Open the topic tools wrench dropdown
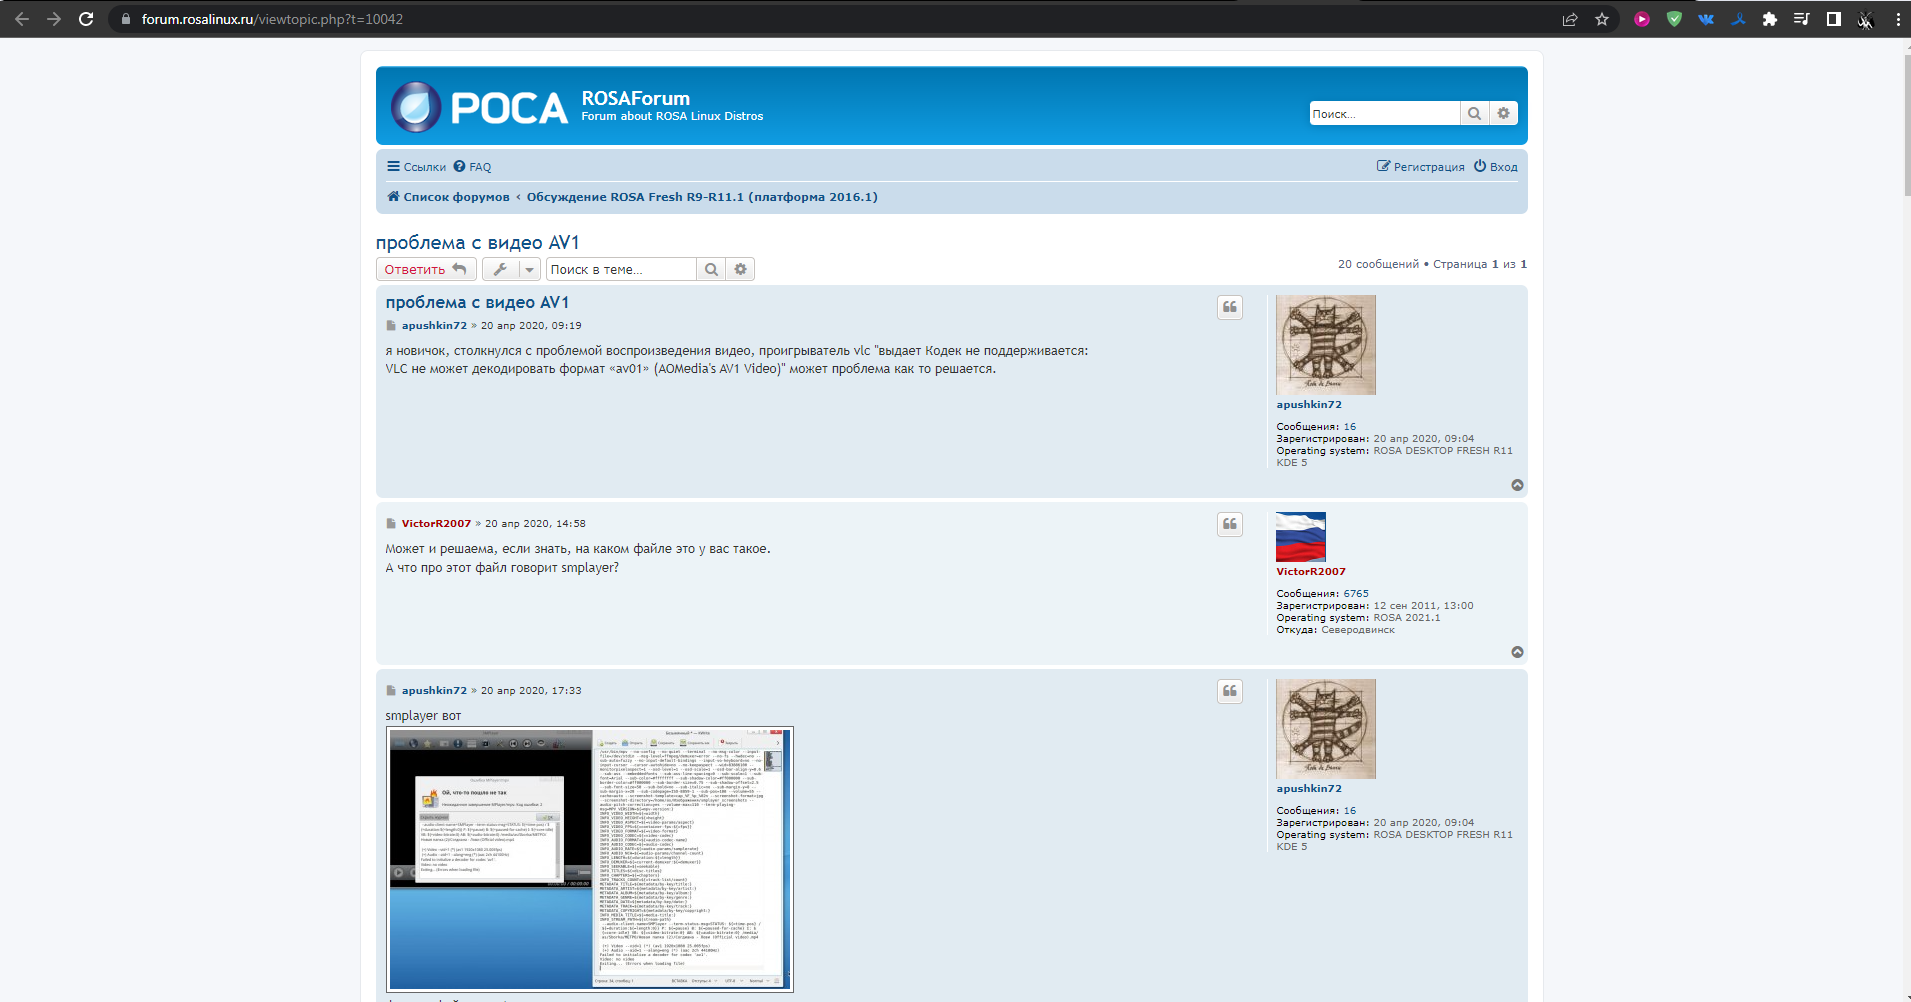This screenshot has height=1002, width=1911. tap(511, 269)
